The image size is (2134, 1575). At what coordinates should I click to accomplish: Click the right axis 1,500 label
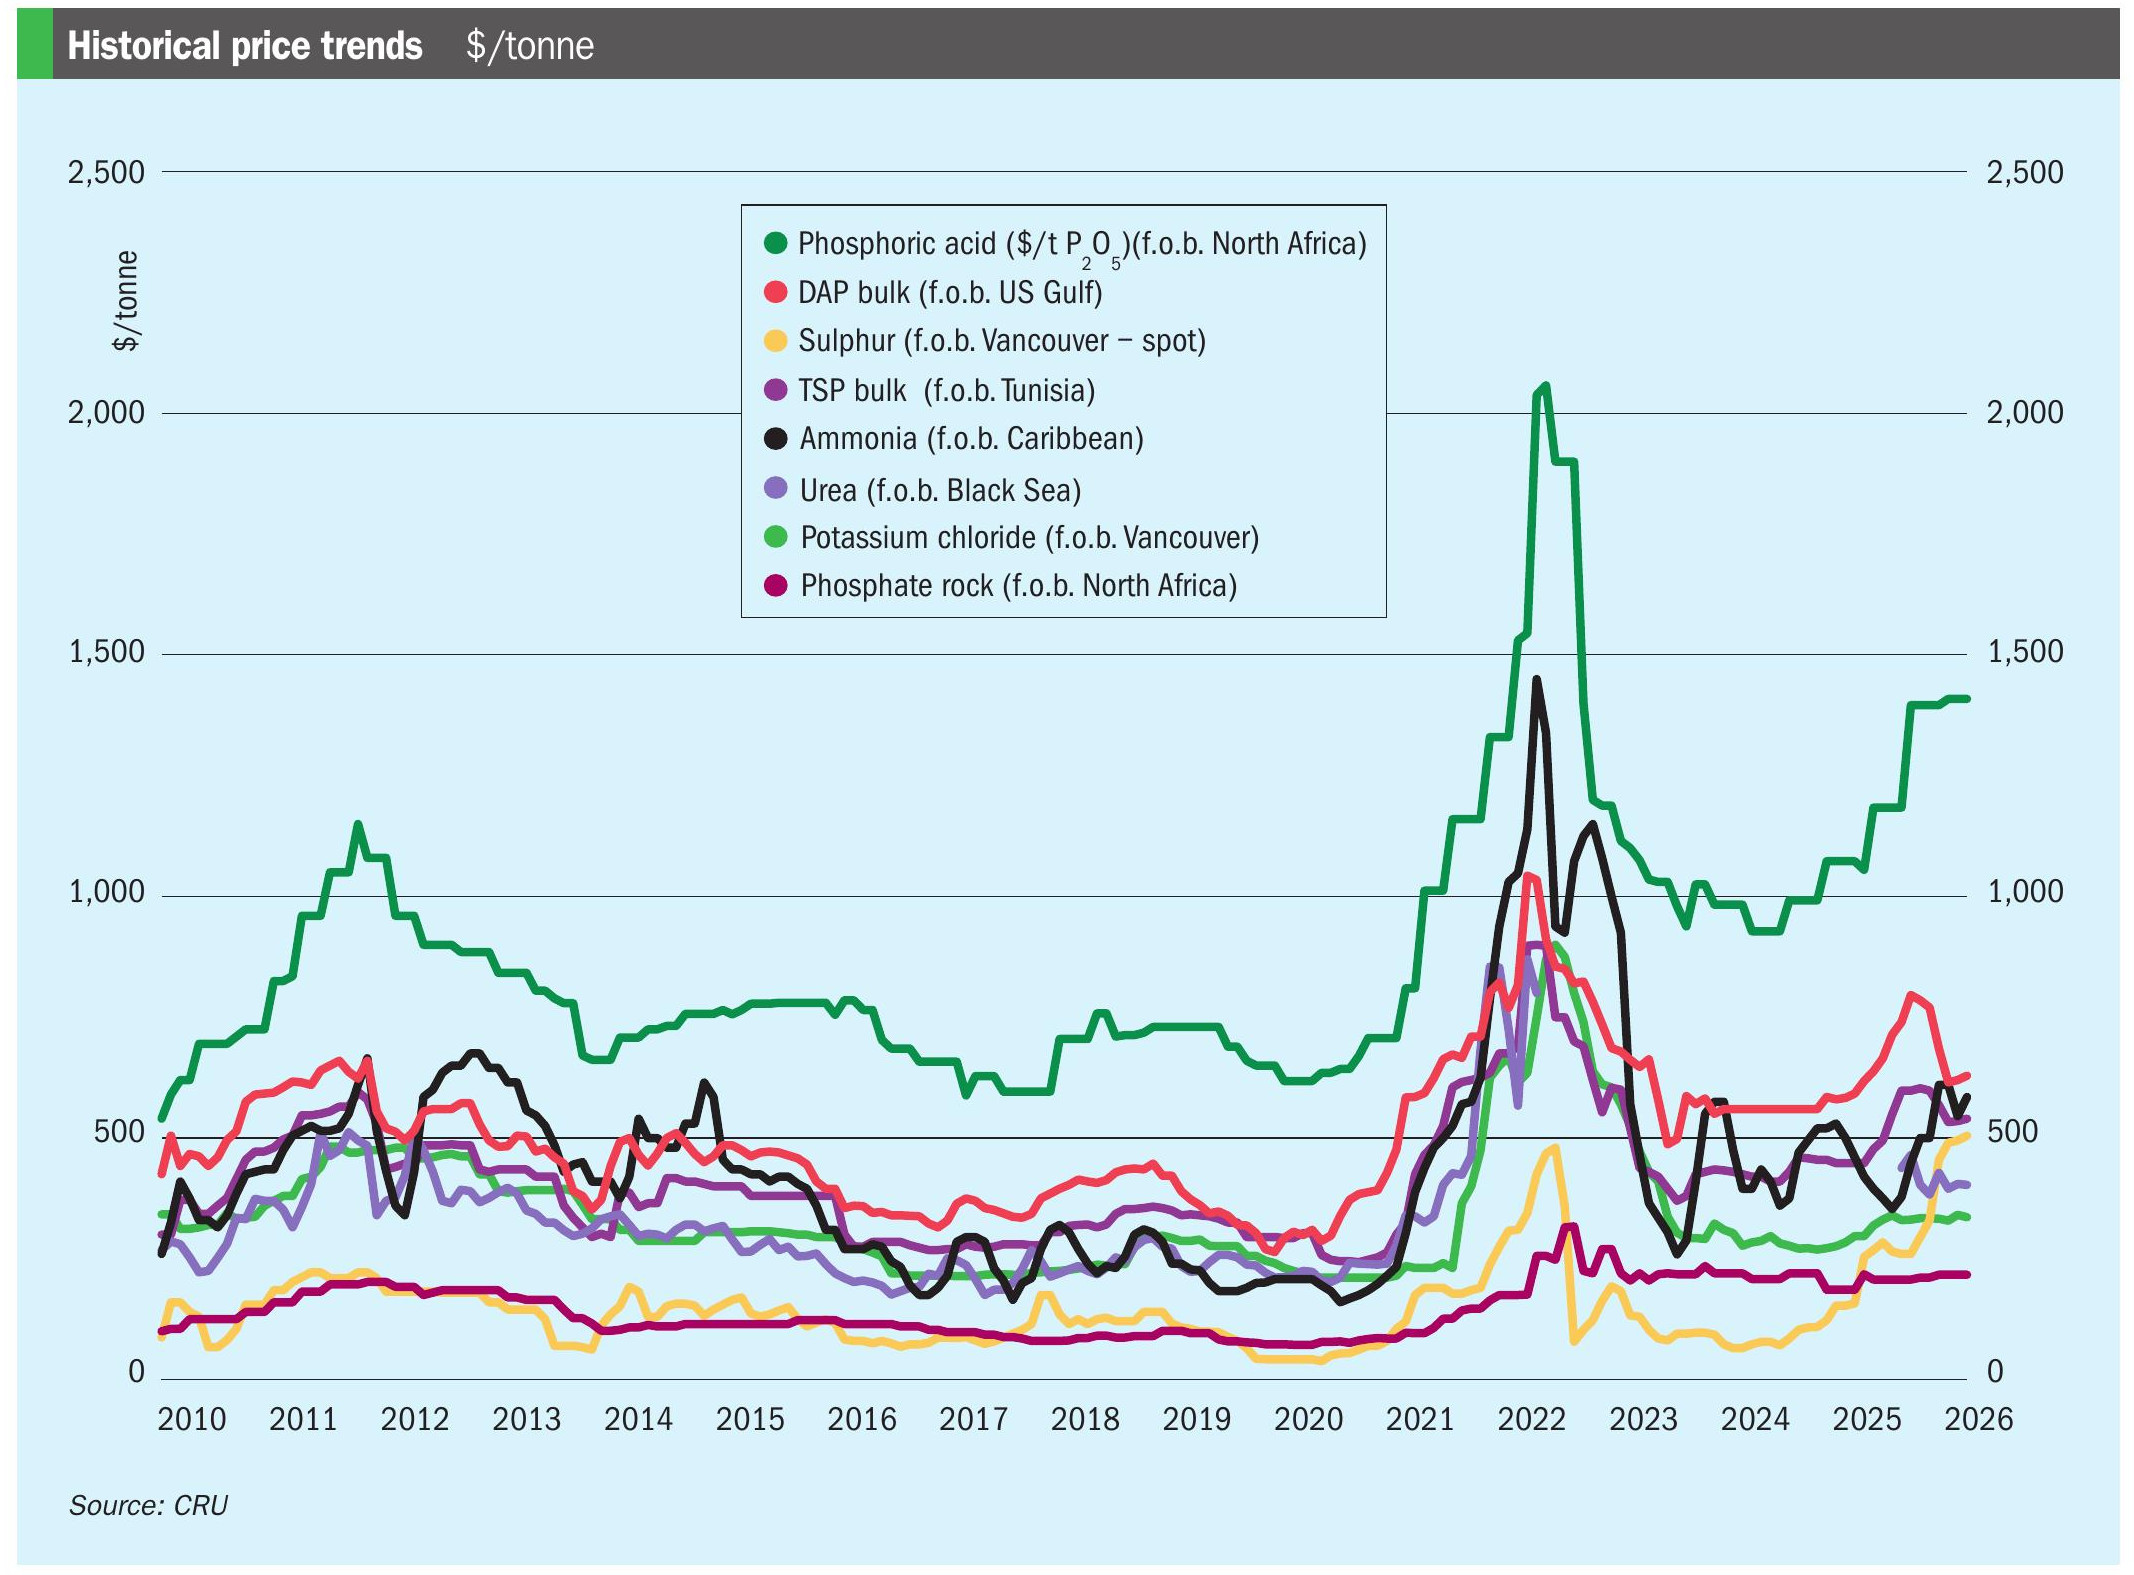coord(2024,652)
